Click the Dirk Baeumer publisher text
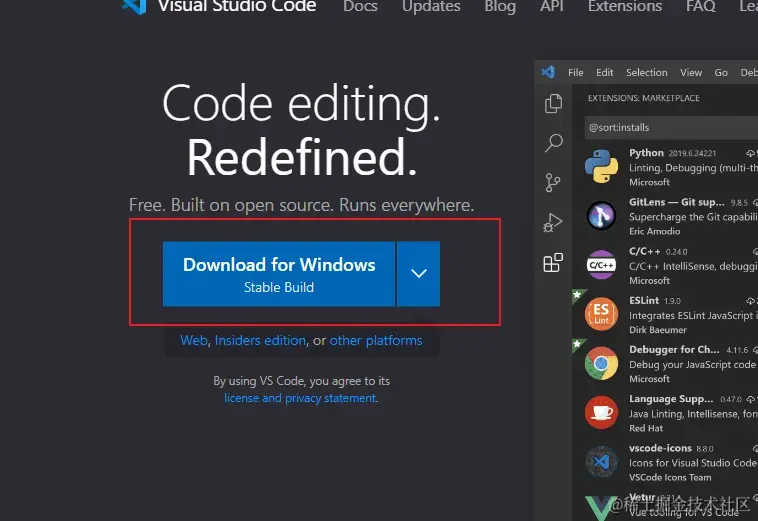This screenshot has height=521, width=758. [x=657, y=330]
